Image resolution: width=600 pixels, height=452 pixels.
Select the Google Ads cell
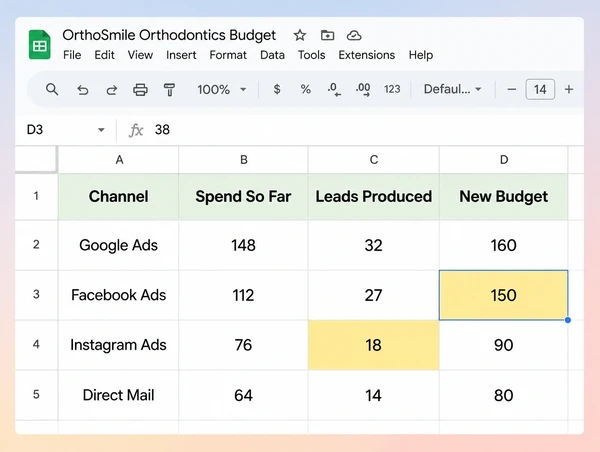119,245
